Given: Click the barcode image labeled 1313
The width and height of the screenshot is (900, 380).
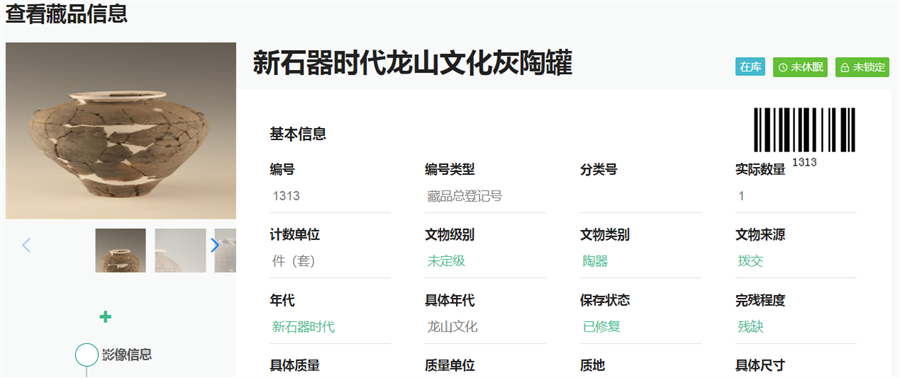Looking at the screenshot, I should [x=804, y=130].
